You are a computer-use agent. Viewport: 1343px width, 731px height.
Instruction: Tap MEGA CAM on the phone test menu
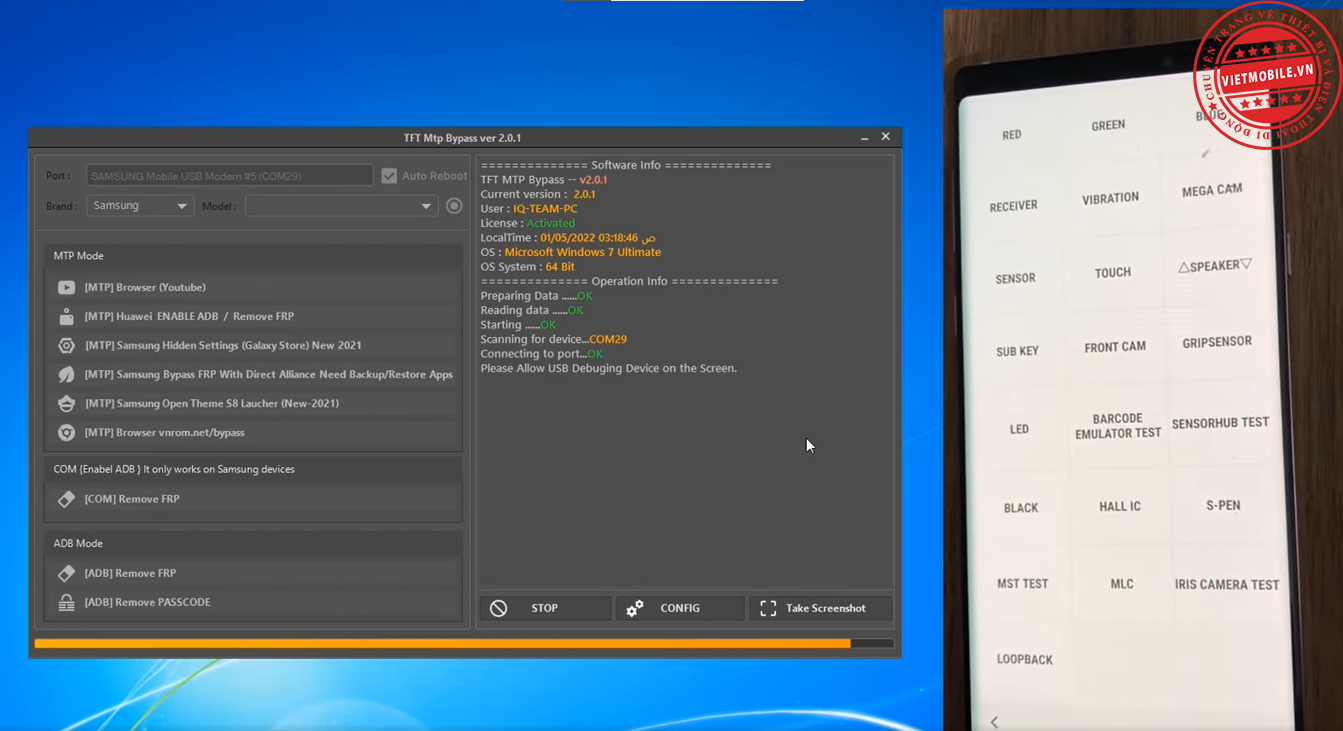pos(1212,190)
